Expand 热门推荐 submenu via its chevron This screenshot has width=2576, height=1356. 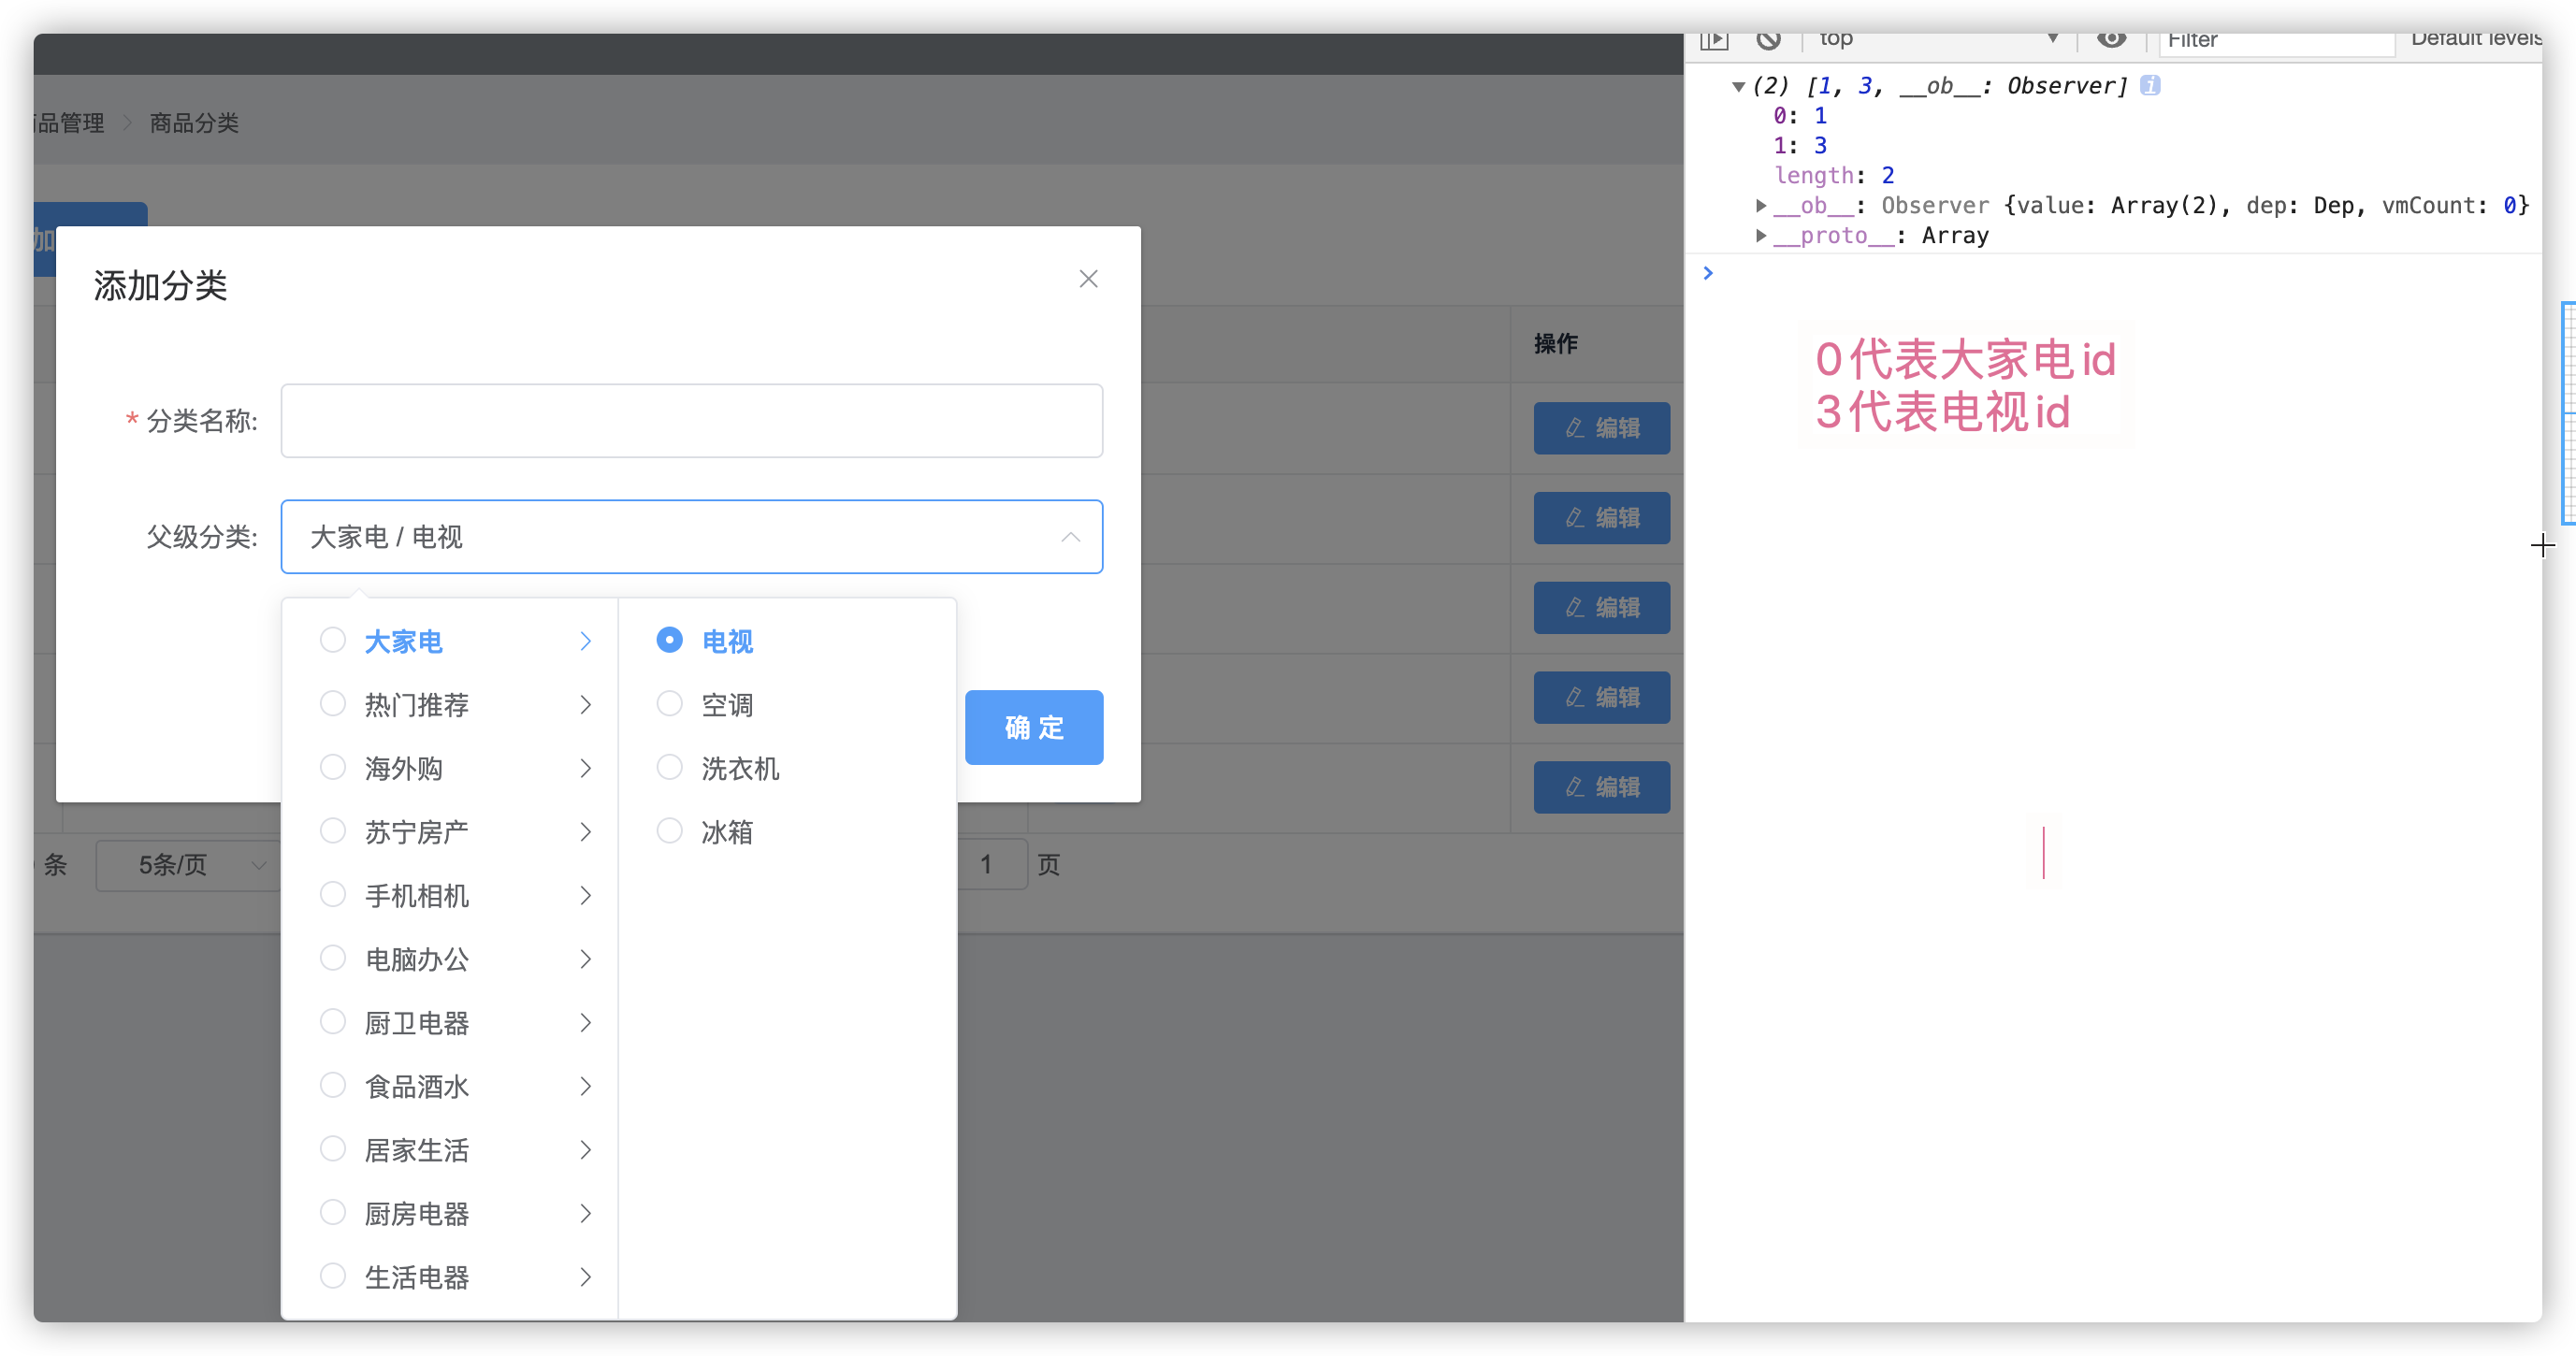586,705
